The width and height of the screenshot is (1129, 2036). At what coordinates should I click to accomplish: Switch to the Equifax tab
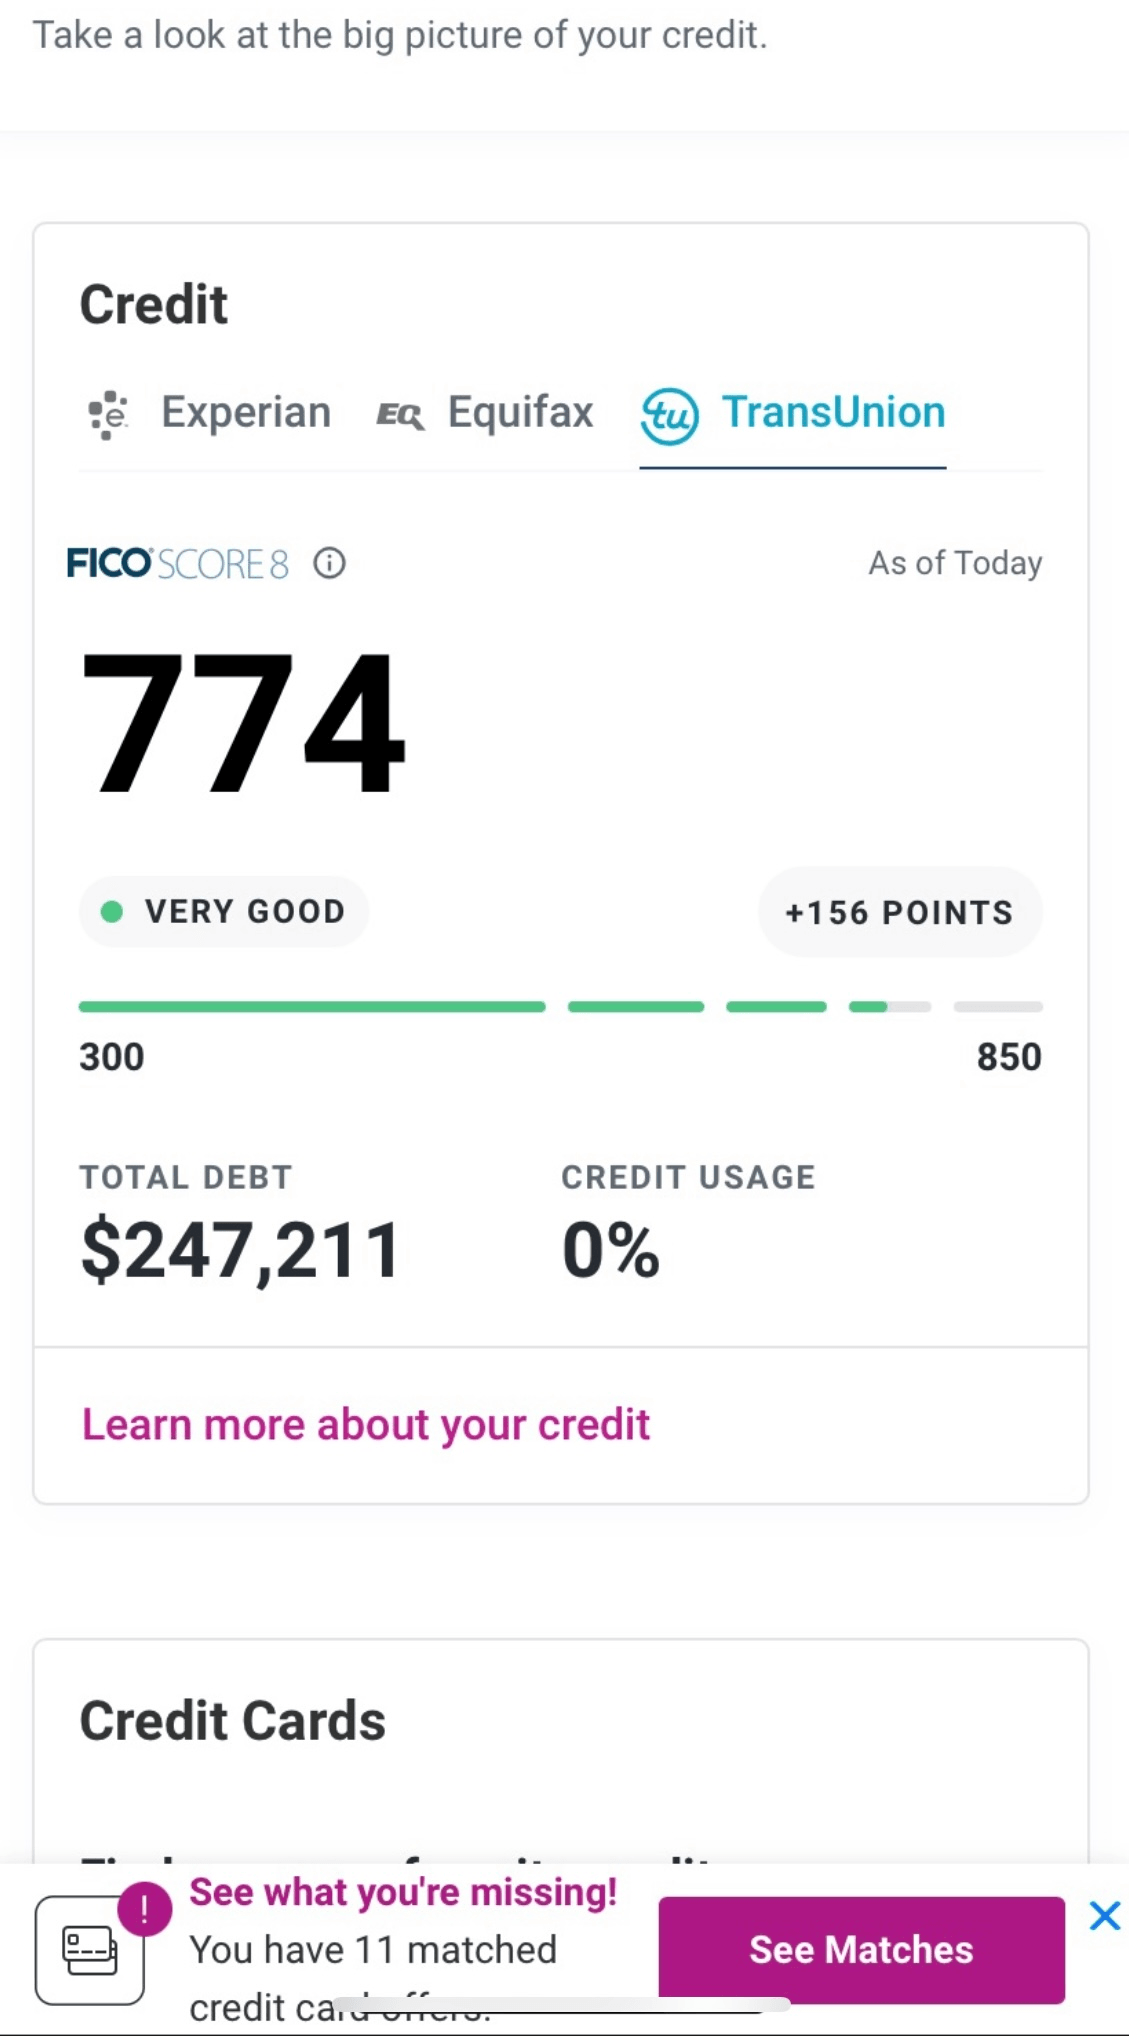[485, 413]
